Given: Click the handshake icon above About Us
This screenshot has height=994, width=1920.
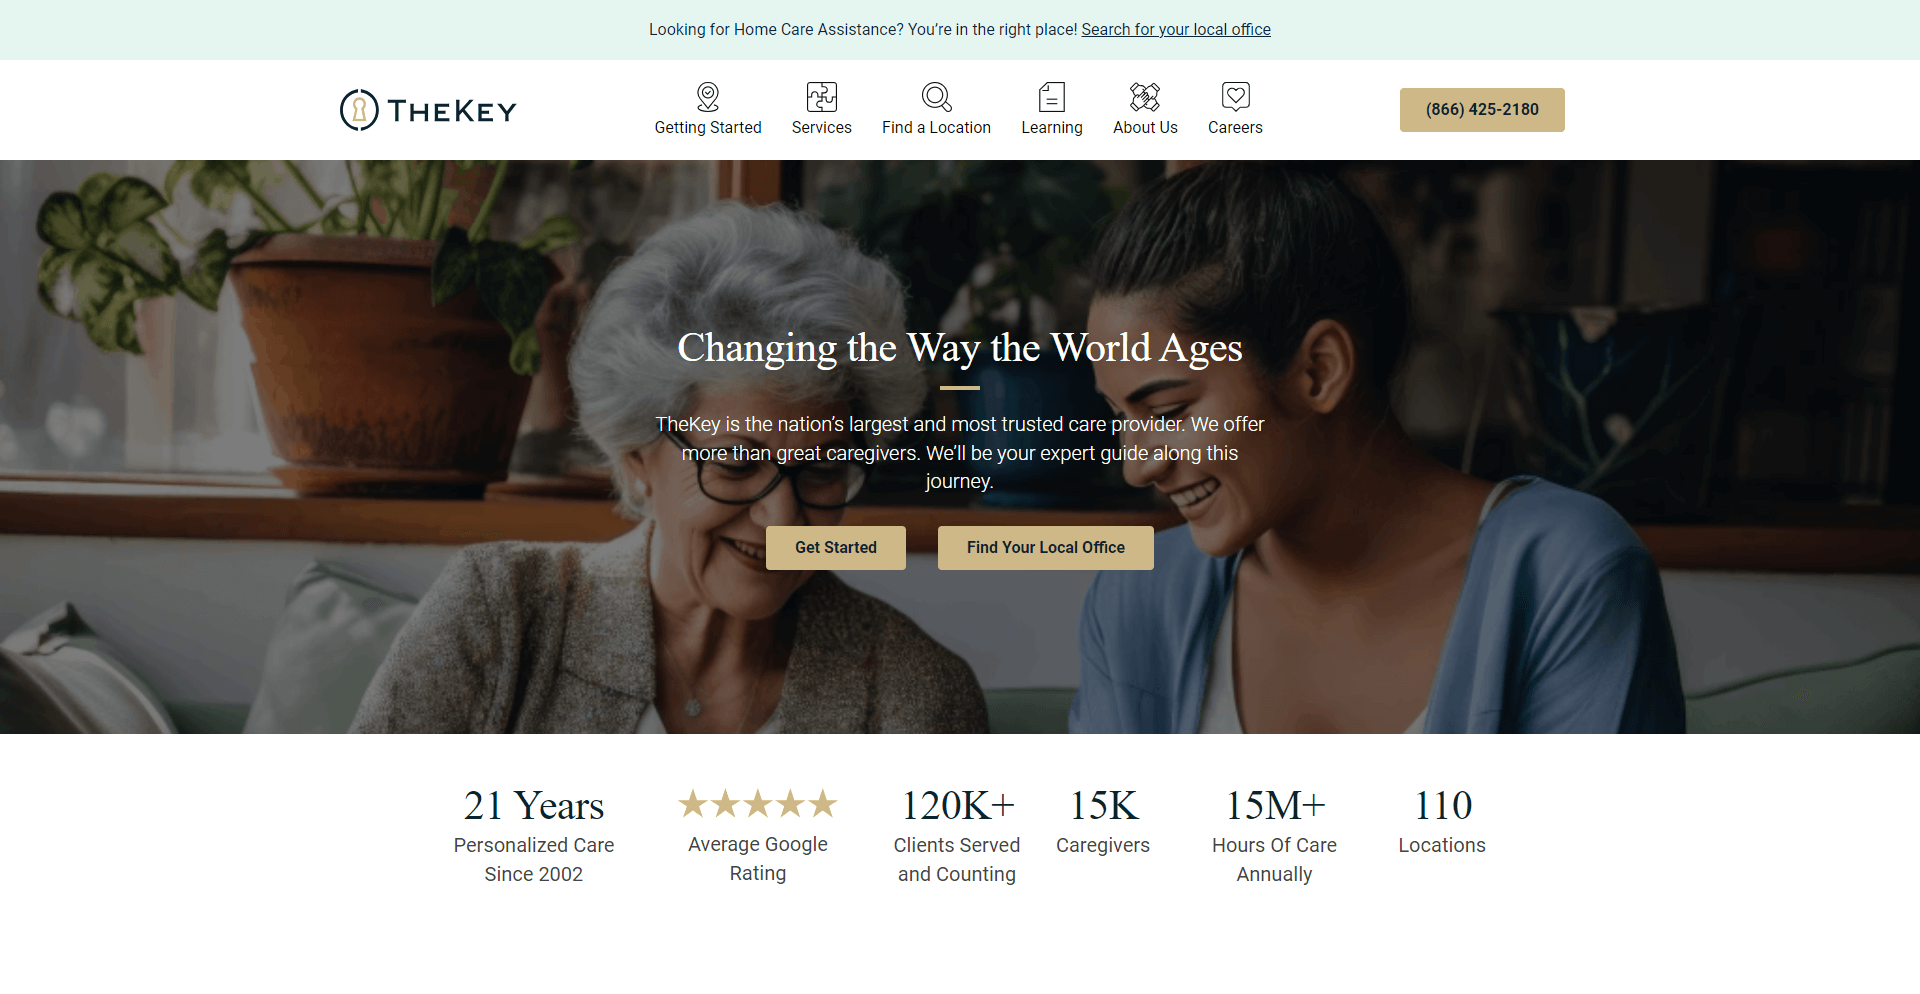Looking at the screenshot, I should 1145,97.
